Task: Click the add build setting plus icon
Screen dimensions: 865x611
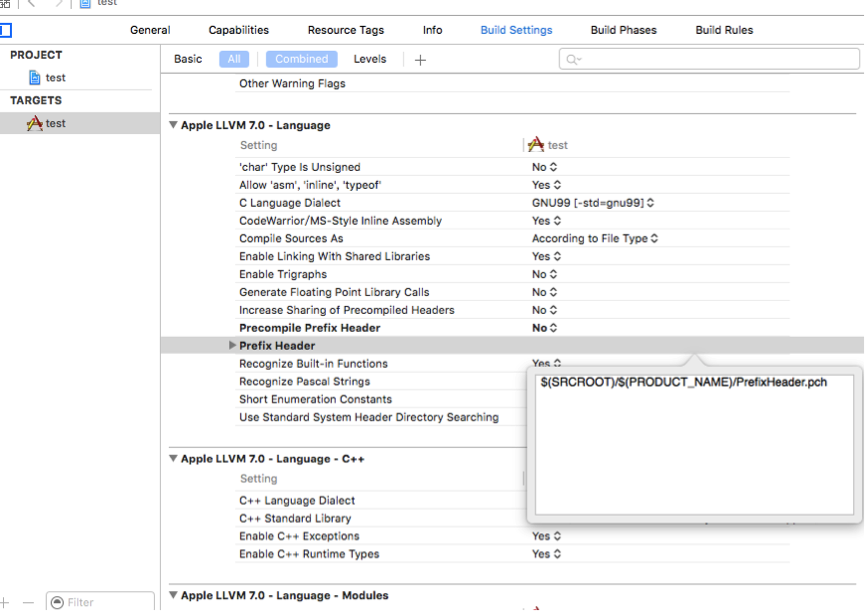Action: click(x=420, y=60)
